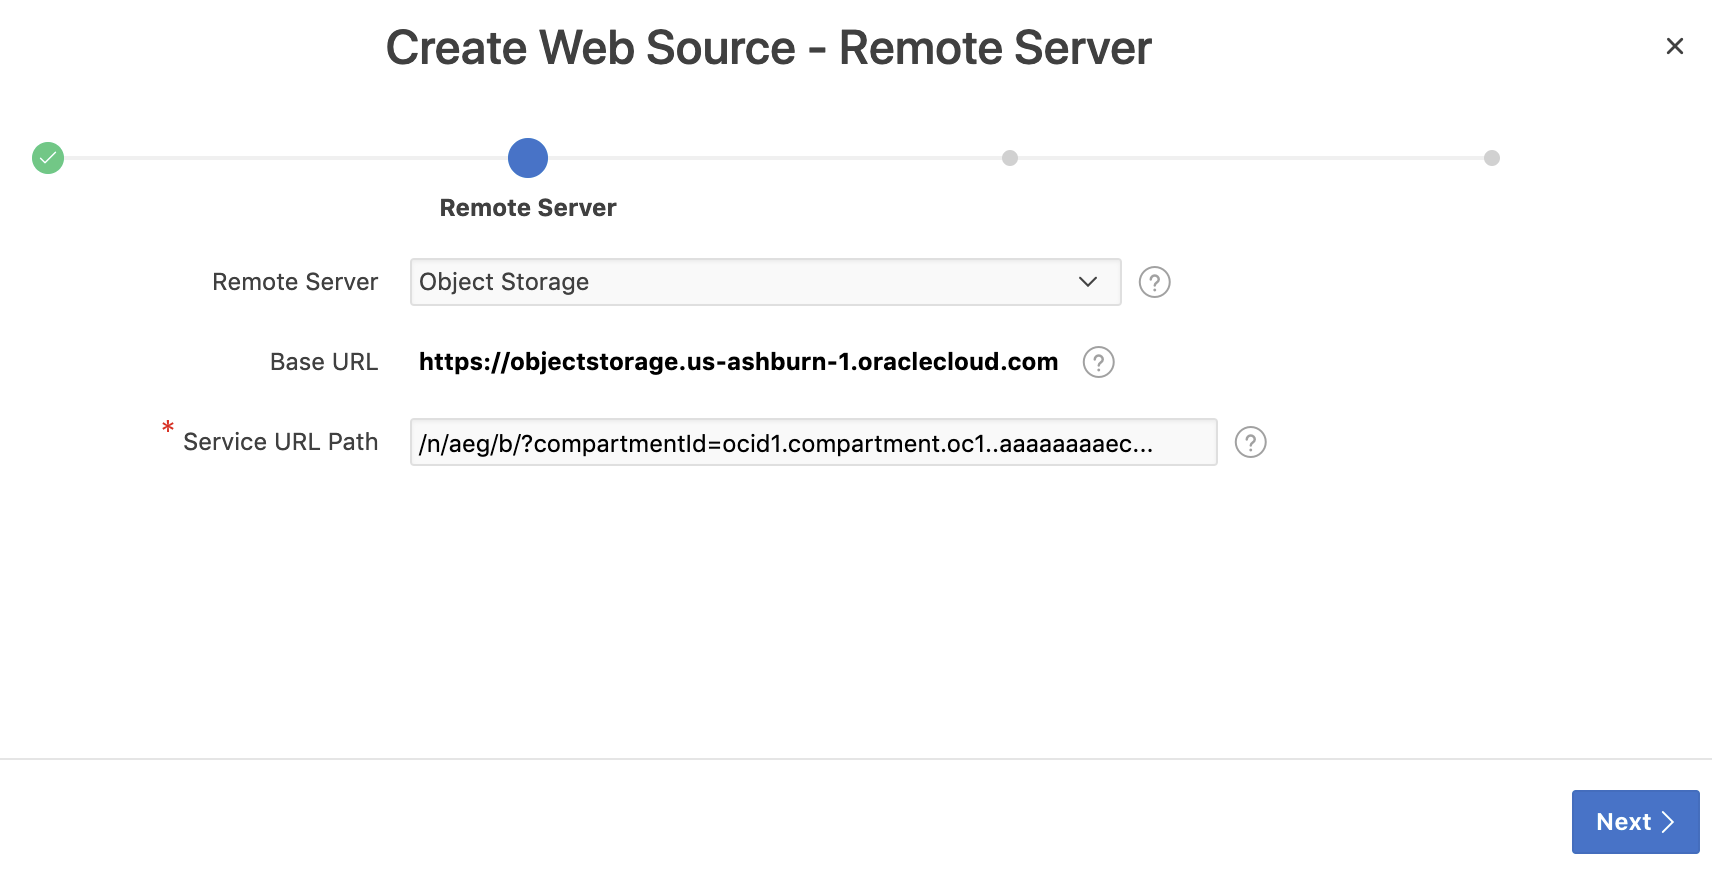
Task: Click the objectstorage Base URL text
Action: tap(738, 362)
